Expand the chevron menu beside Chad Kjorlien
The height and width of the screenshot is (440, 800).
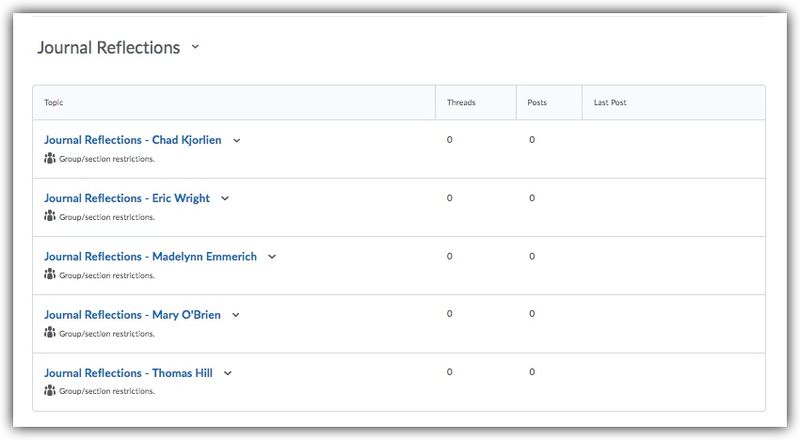237,141
